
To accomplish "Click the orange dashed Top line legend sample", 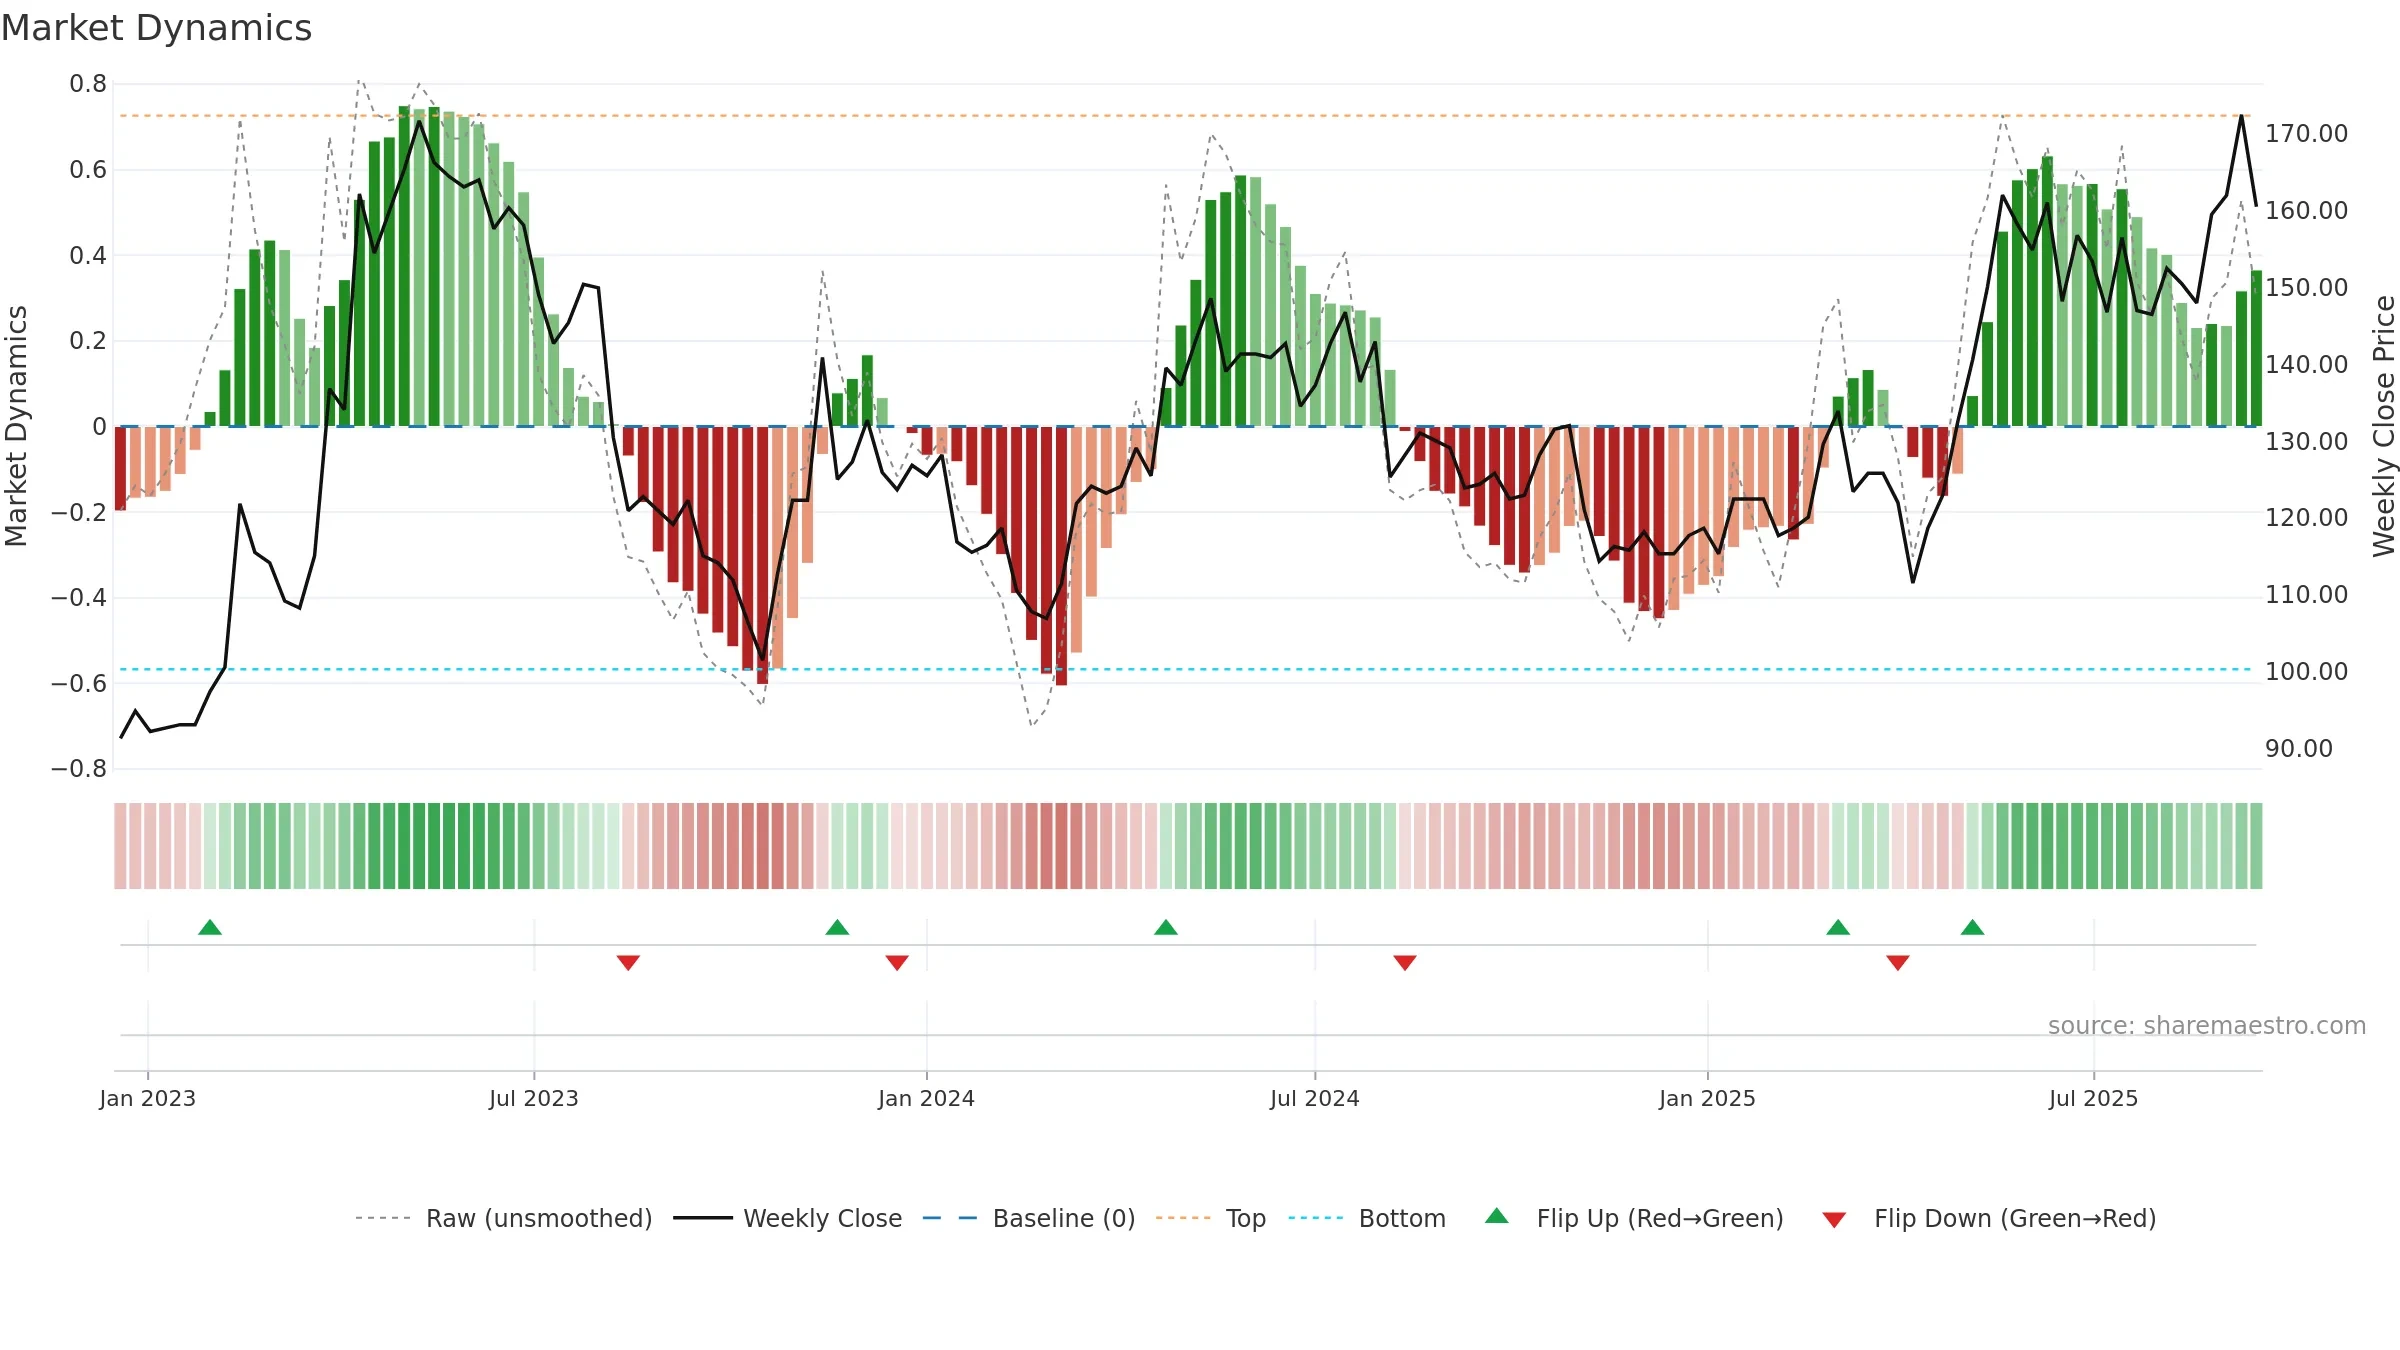I will [1183, 1218].
